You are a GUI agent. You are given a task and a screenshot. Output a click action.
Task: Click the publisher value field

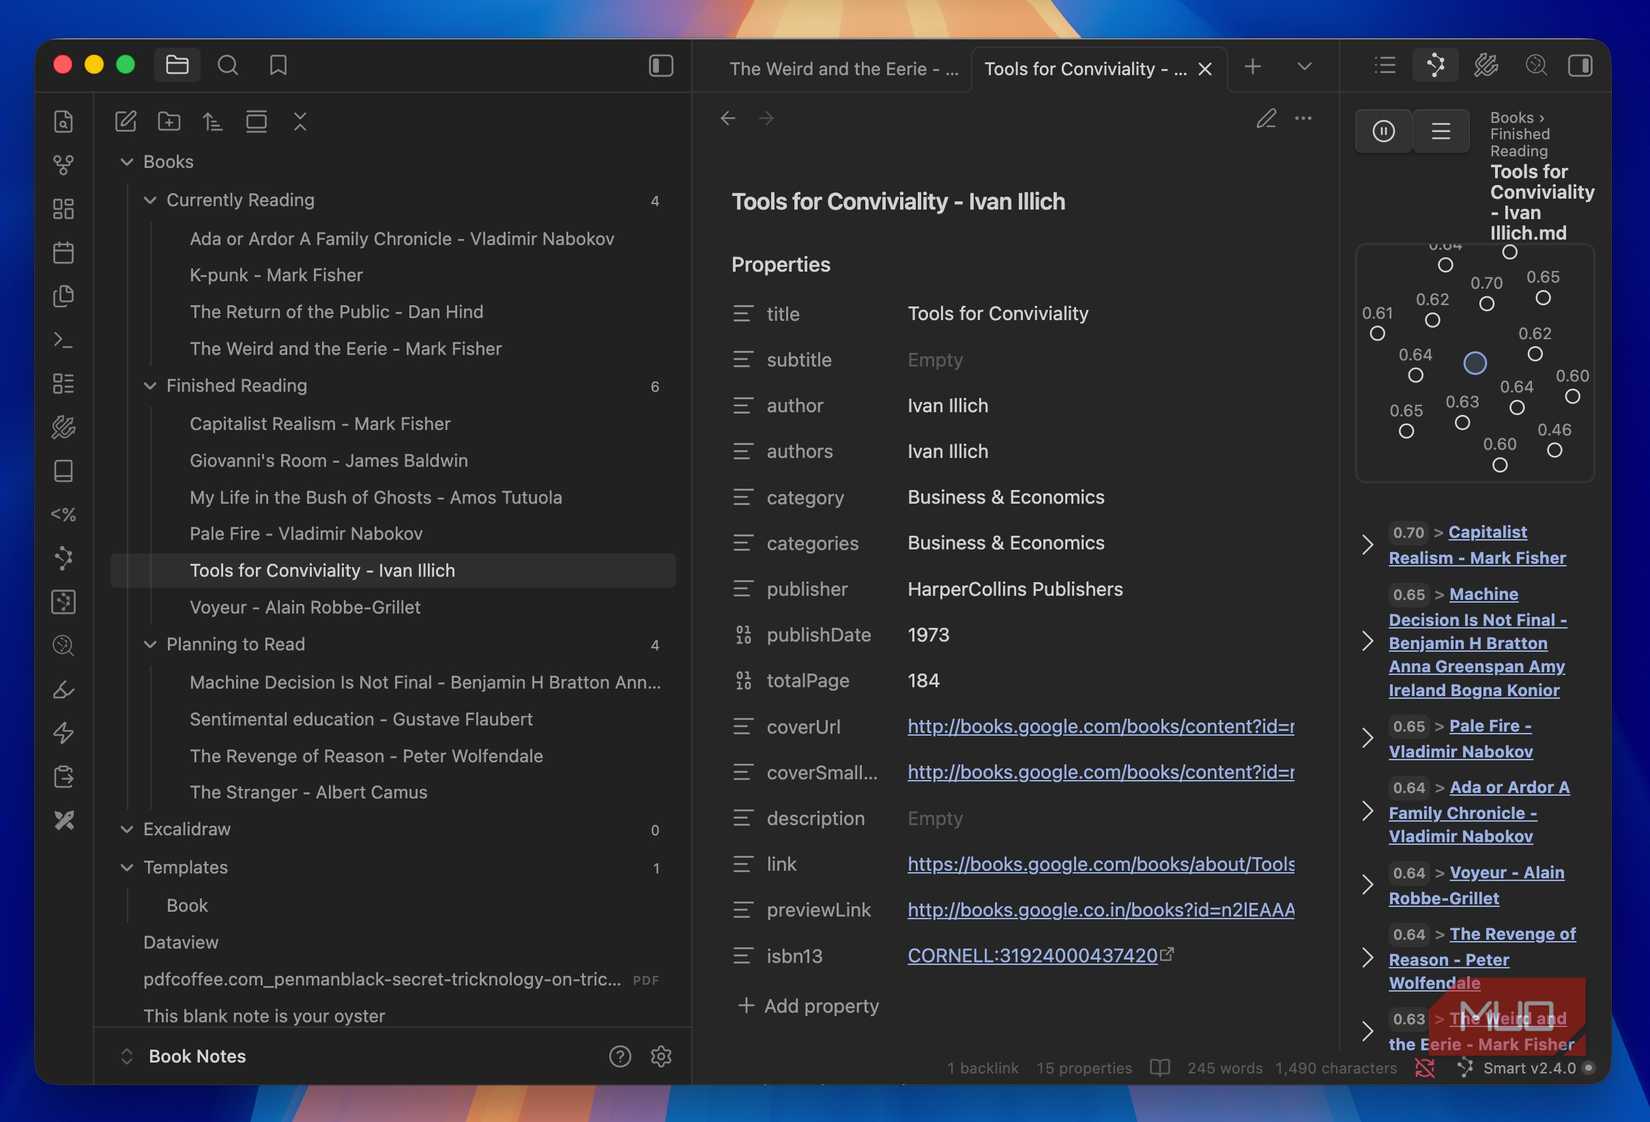[x=1015, y=589]
